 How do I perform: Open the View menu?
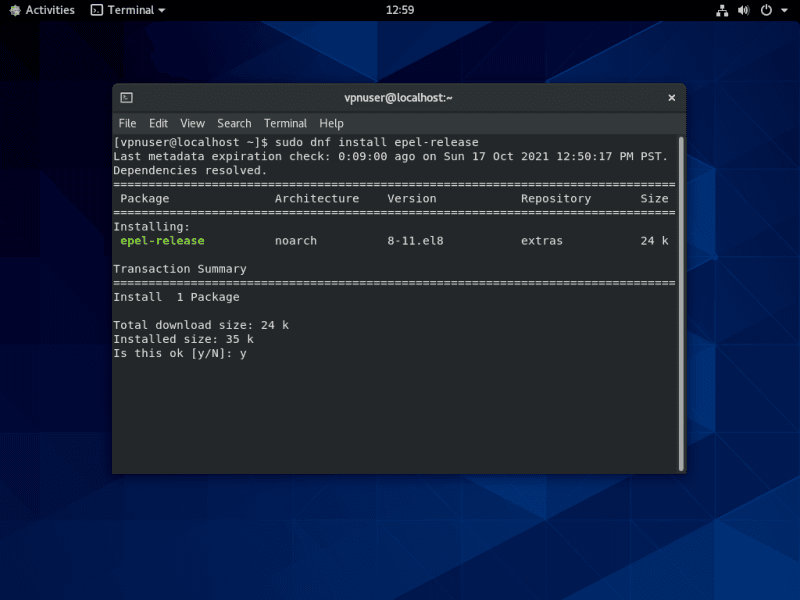[192, 123]
